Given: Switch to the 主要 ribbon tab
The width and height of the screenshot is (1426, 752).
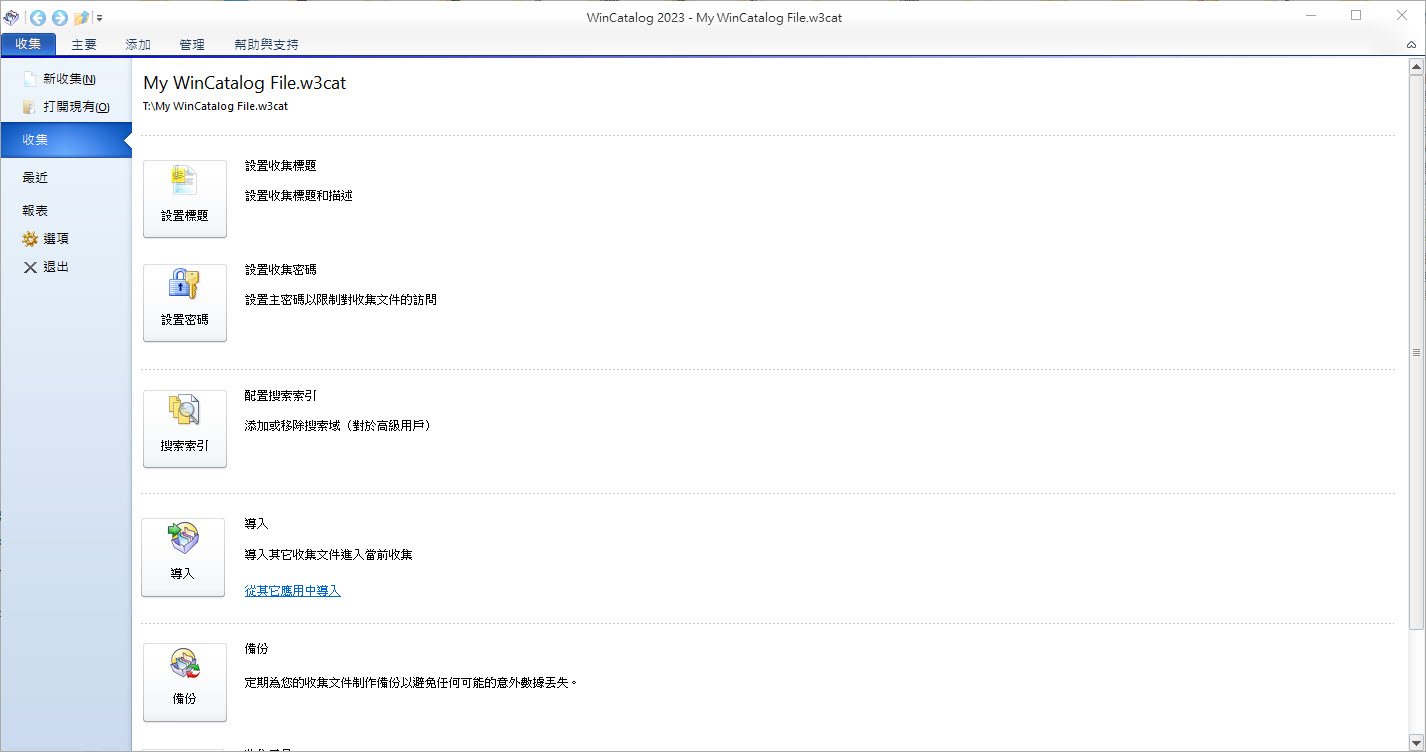Looking at the screenshot, I should coord(83,44).
